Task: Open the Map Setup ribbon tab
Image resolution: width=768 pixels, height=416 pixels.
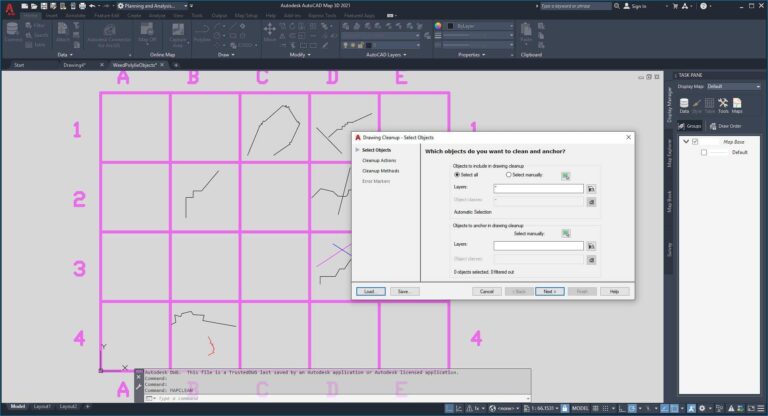Action: [246, 16]
